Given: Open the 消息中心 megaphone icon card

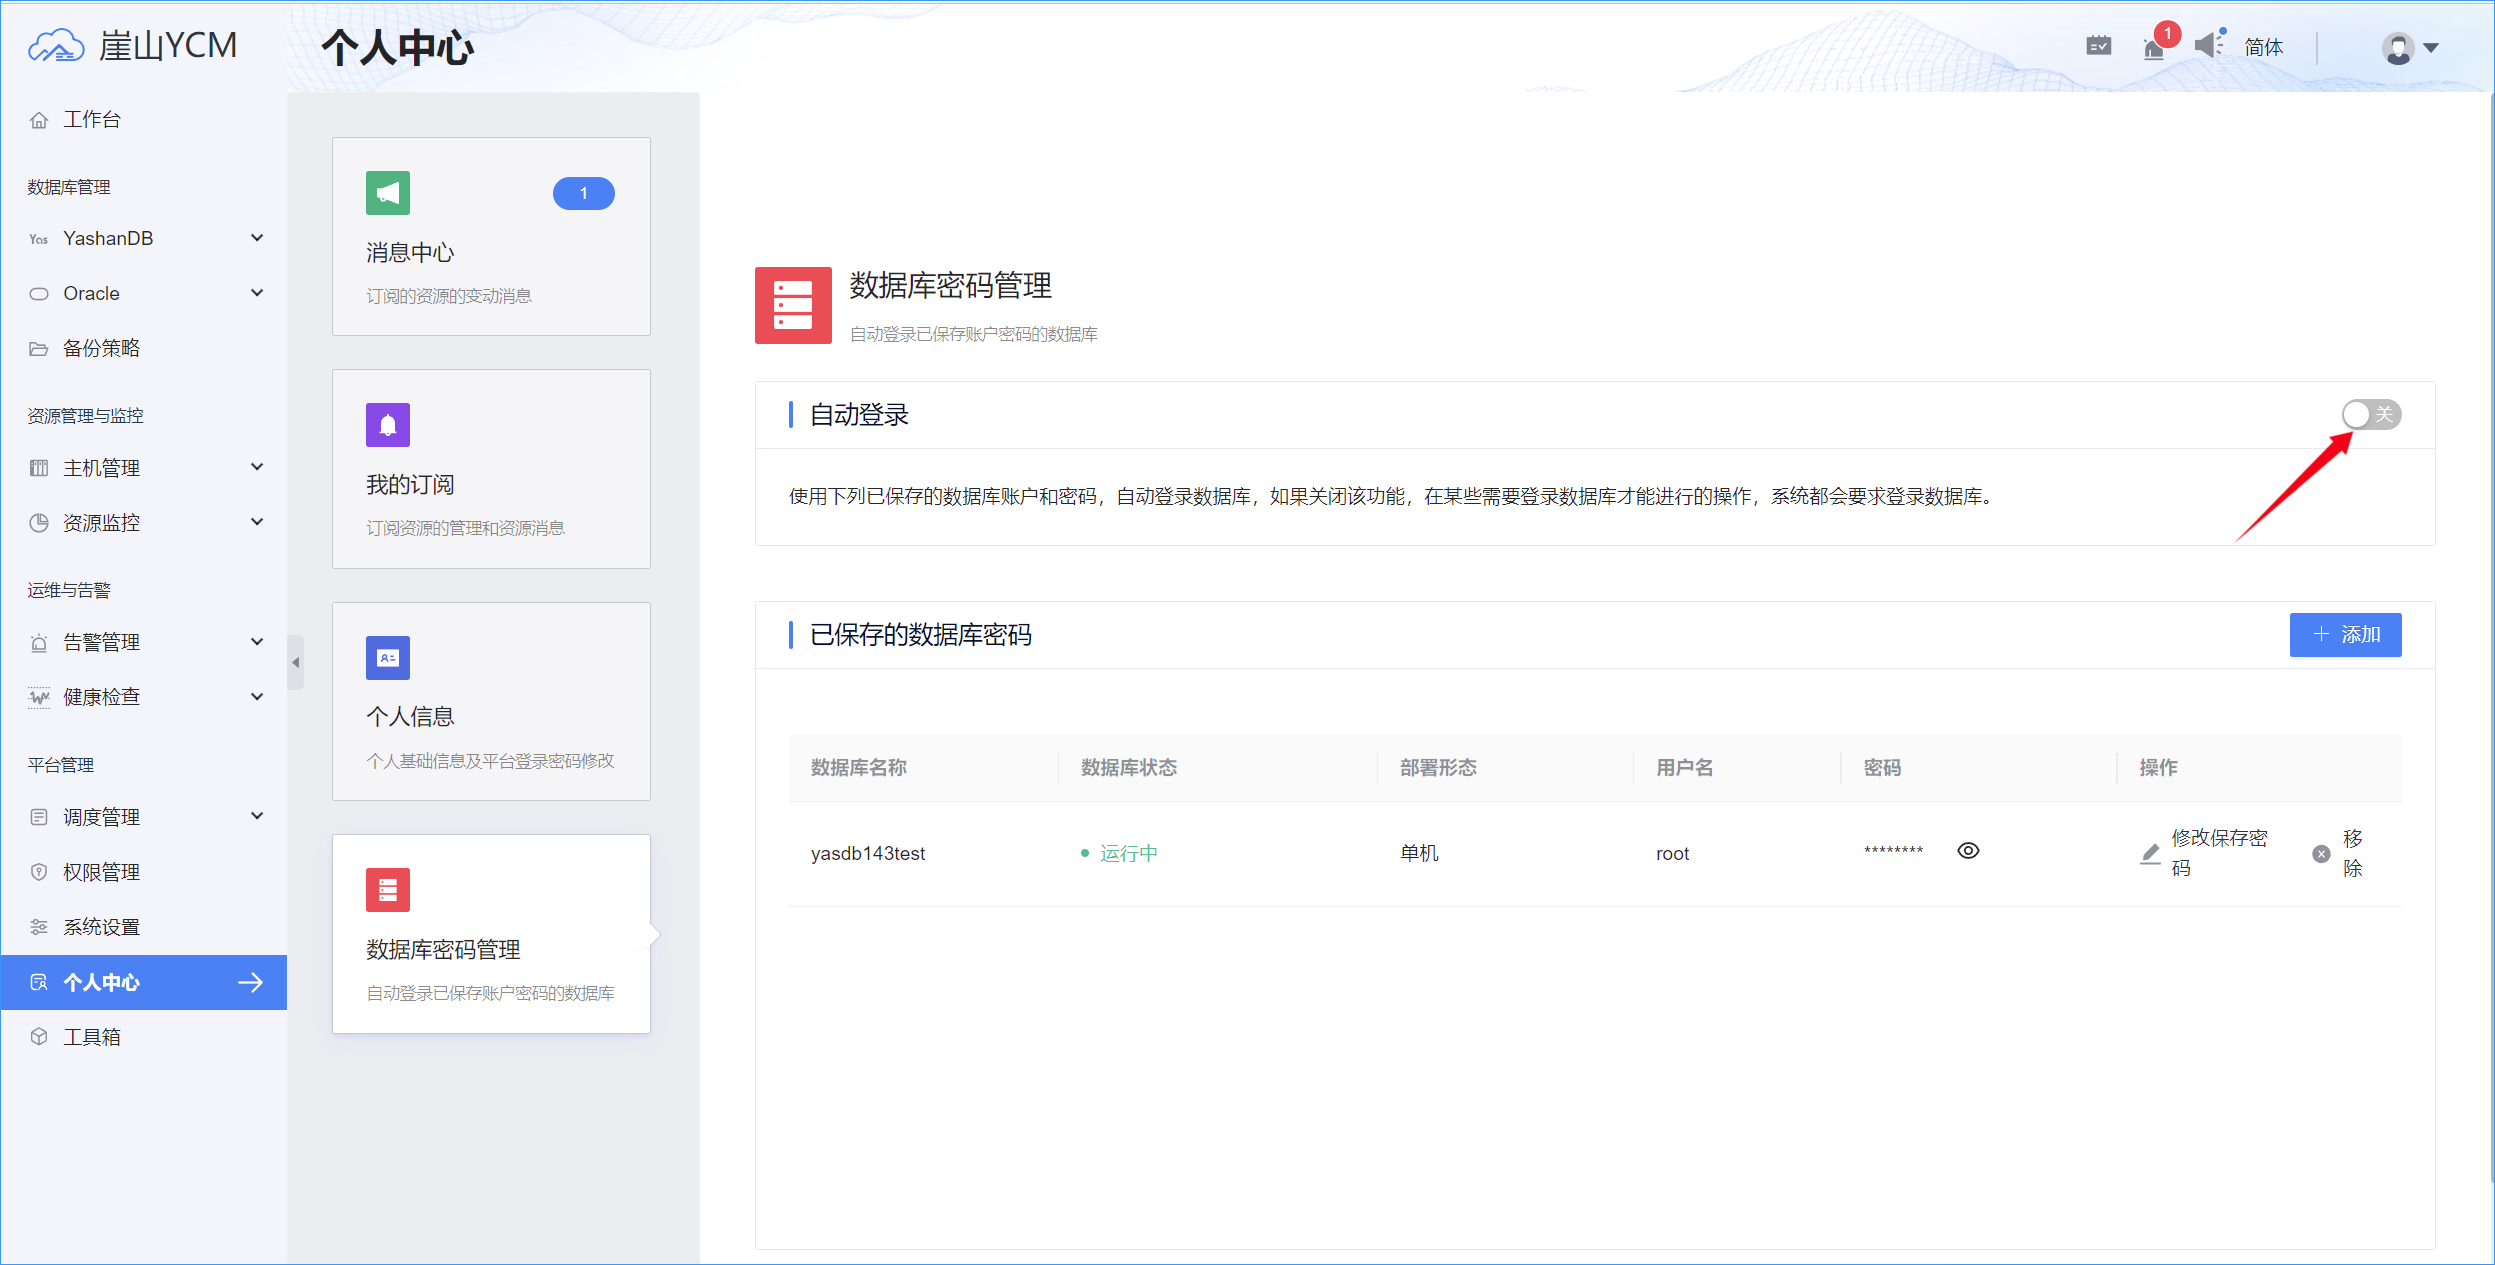Looking at the screenshot, I should [x=388, y=193].
